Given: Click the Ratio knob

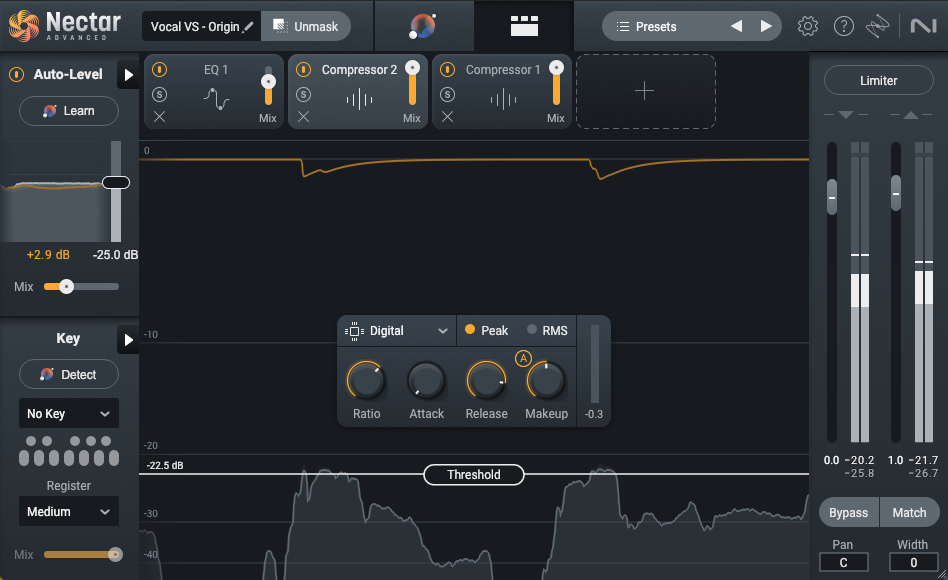Looking at the screenshot, I should pyautogui.click(x=366, y=381).
